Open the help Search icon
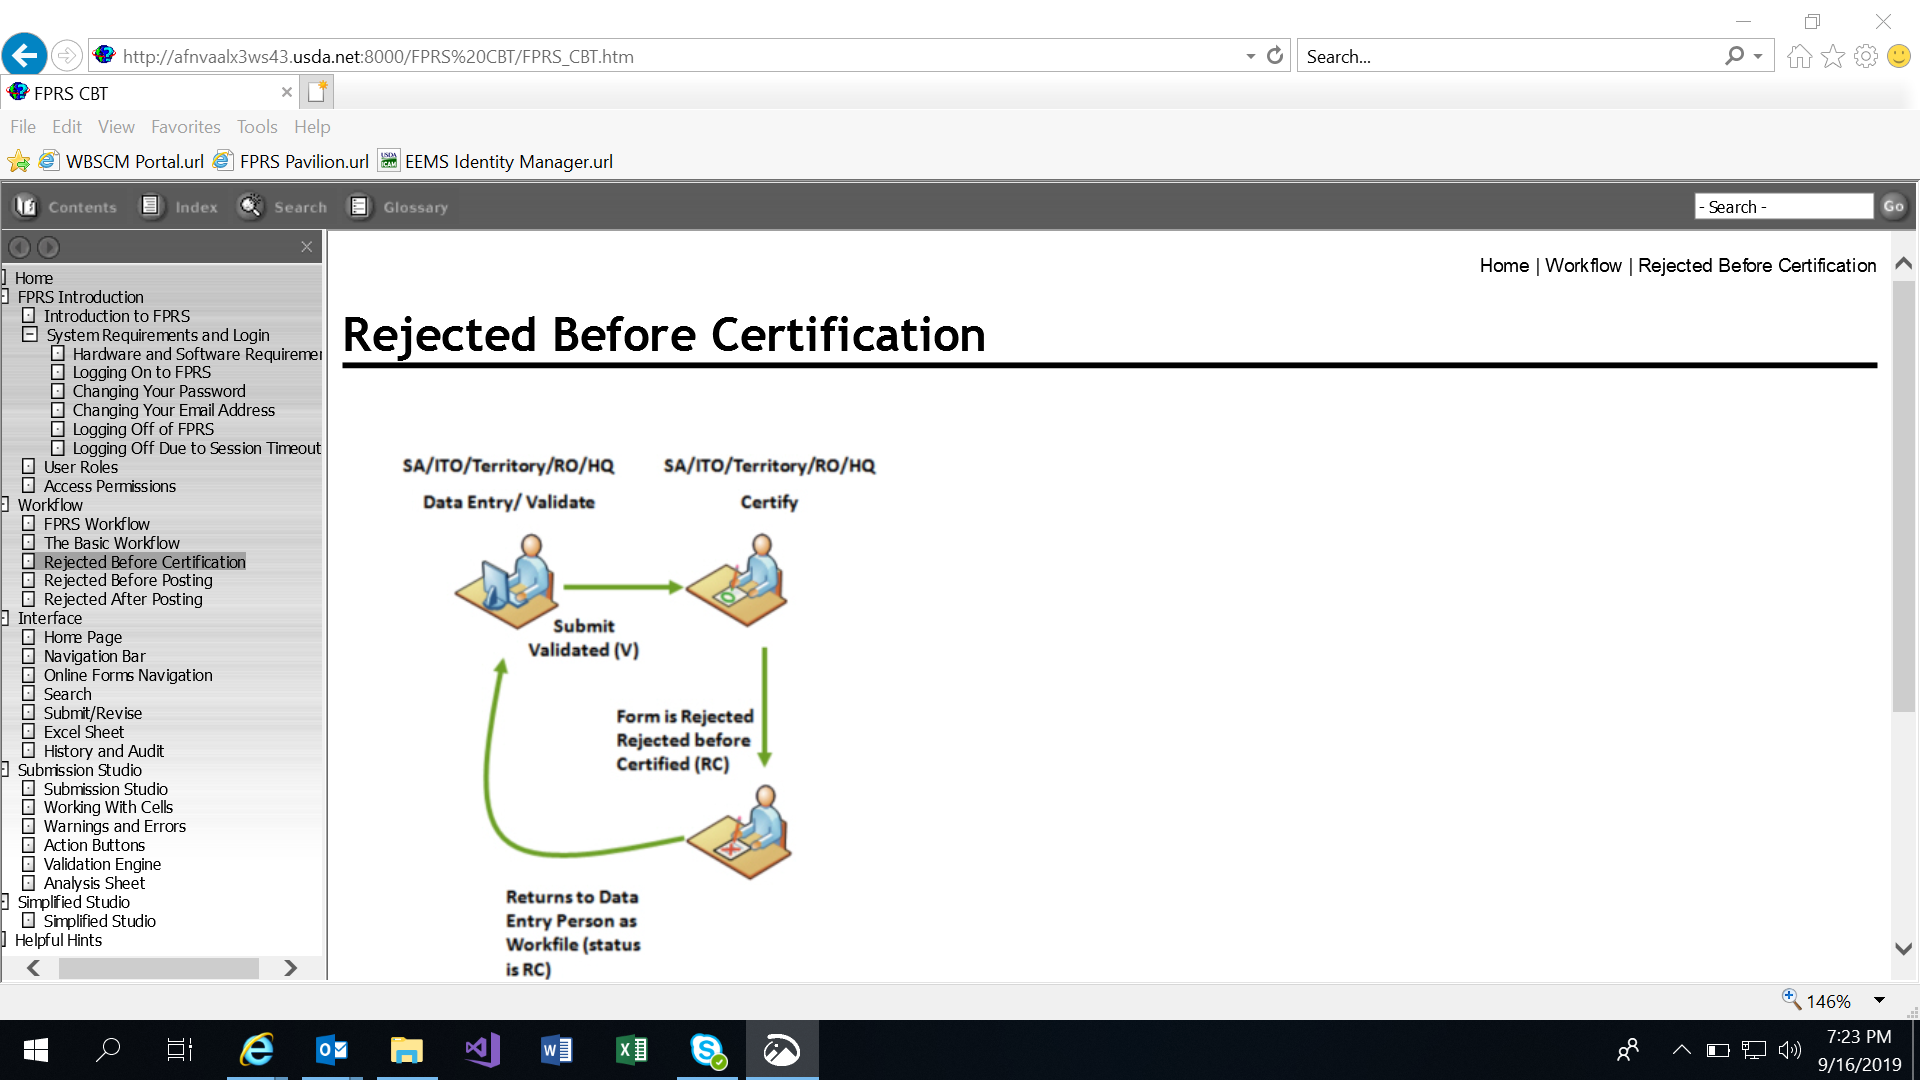This screenshot has width=1920, height=1080. point(250,206)
